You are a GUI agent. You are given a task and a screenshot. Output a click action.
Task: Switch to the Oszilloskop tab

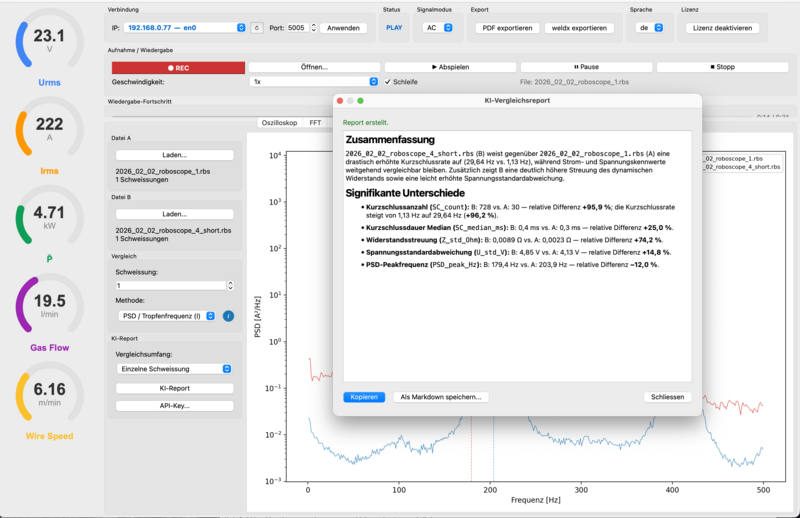(x=279, y=122)
